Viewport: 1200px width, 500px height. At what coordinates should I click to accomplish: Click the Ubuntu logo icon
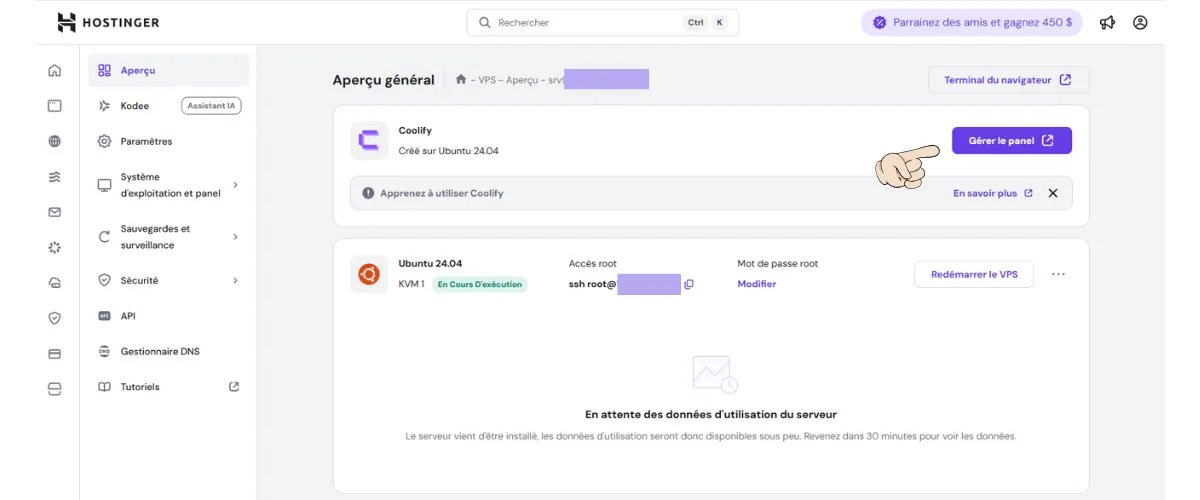[369, 274]
